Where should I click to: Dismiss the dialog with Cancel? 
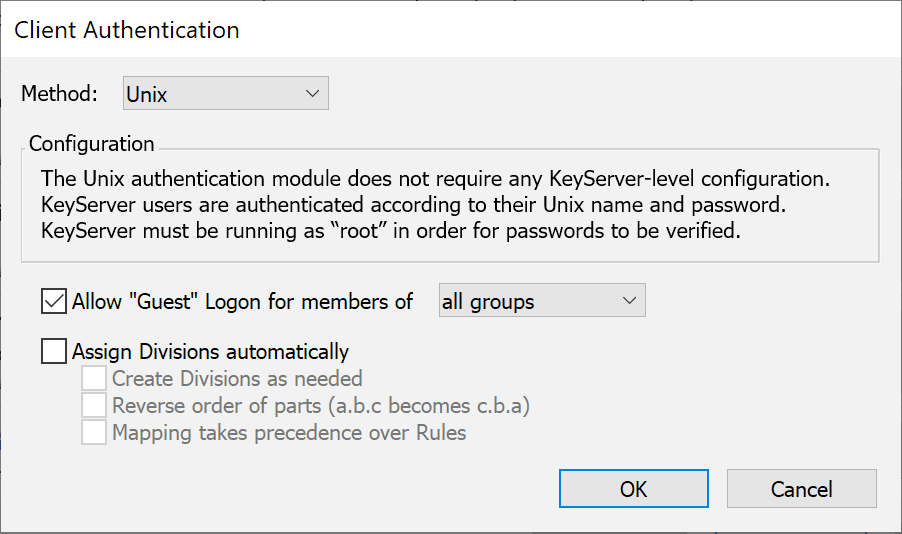[801, 489]
